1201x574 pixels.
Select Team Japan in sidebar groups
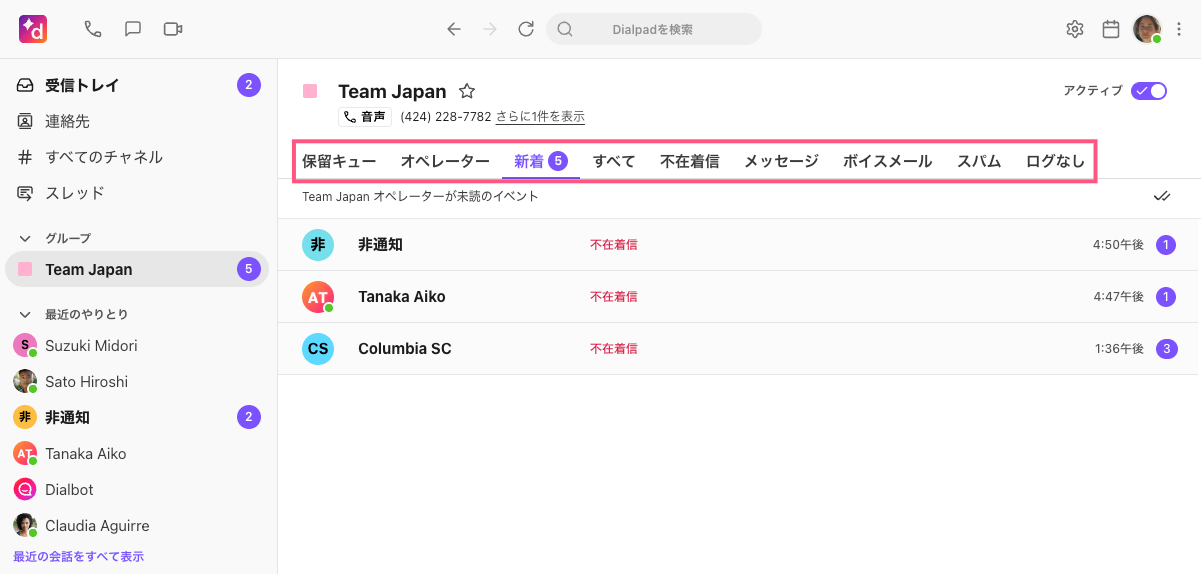(x=137, y=269)
